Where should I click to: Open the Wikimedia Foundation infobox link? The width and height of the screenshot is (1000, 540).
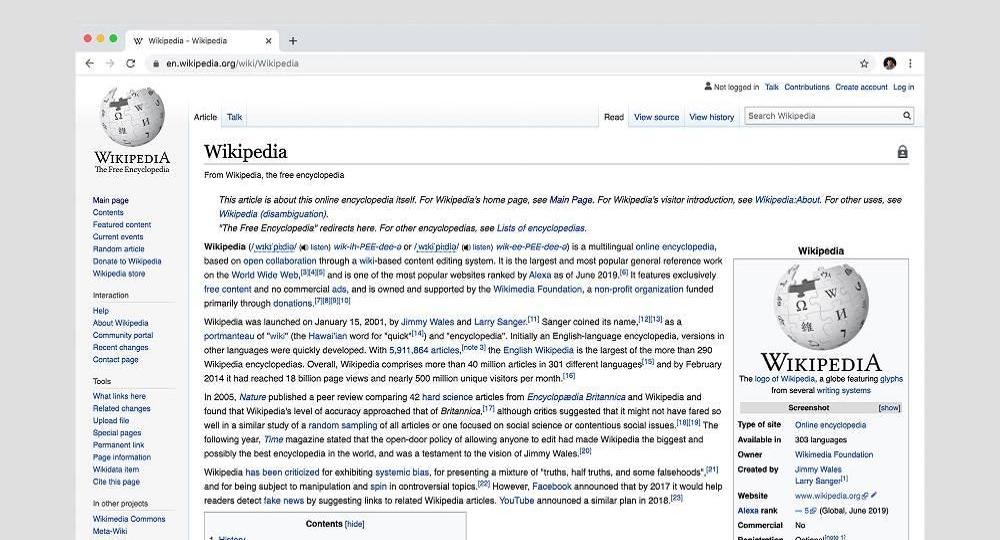[x=834, y=455]
